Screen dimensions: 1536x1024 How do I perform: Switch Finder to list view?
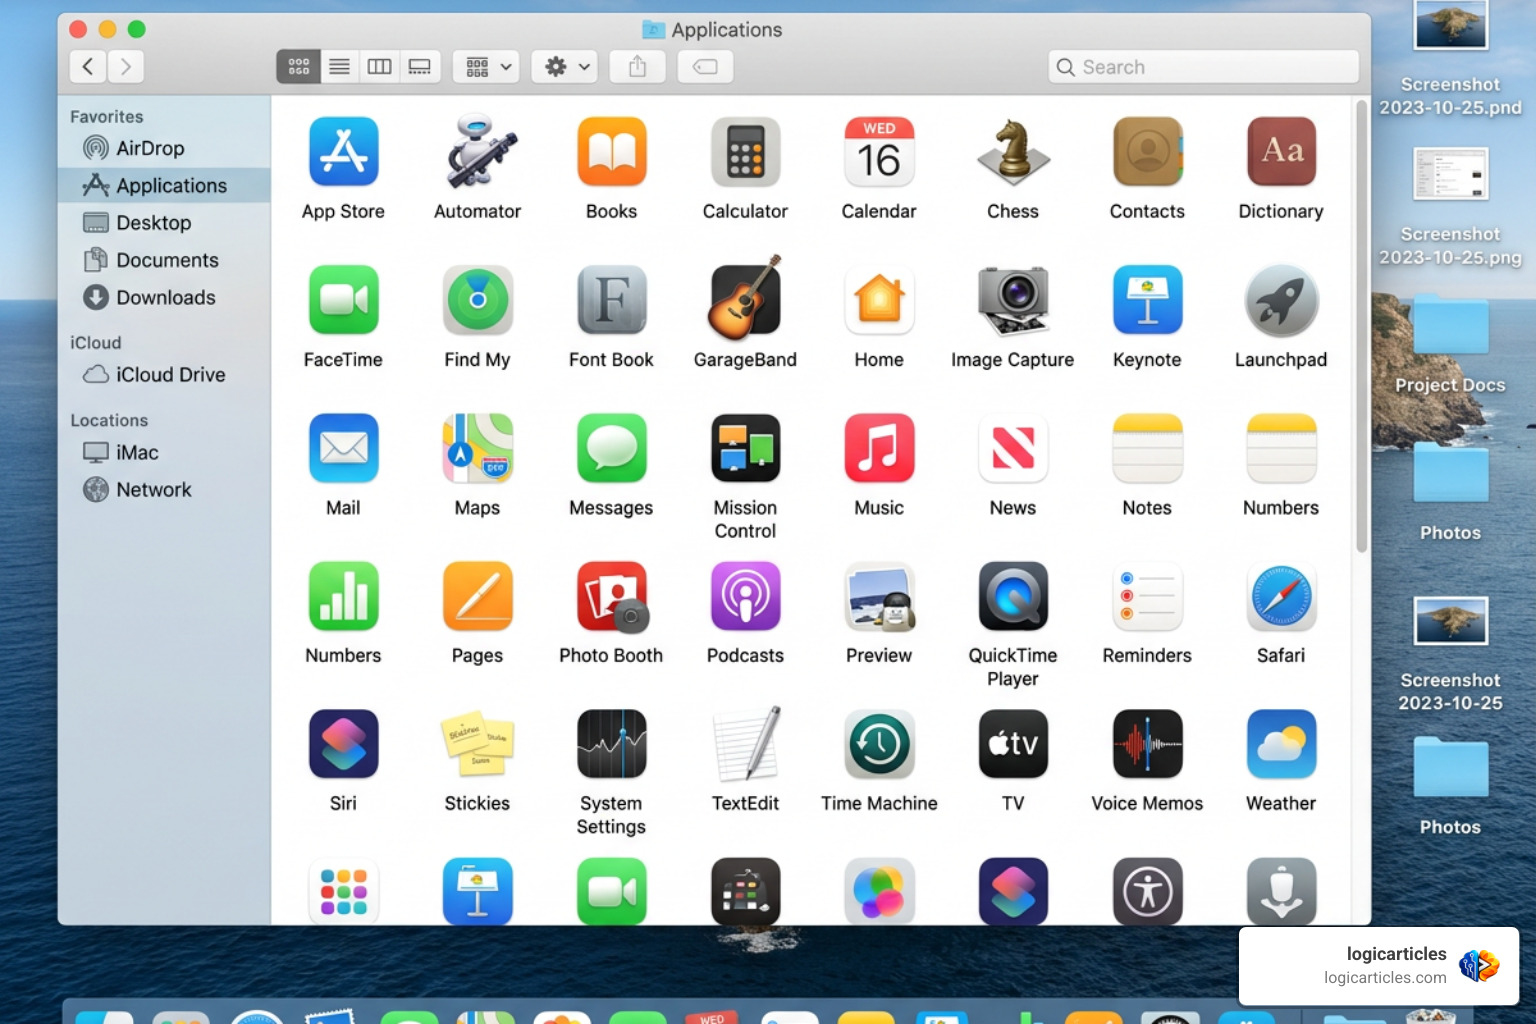pyautogui.click(x=339, y=67)
